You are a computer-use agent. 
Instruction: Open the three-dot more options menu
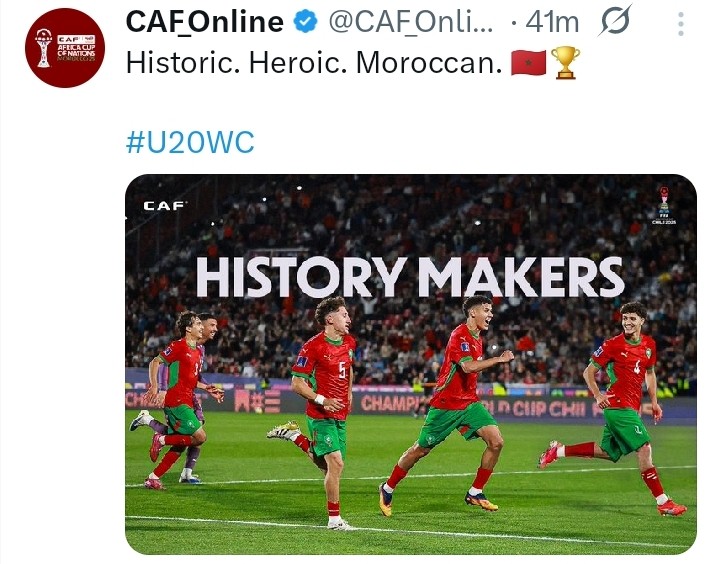coord(682,22)
